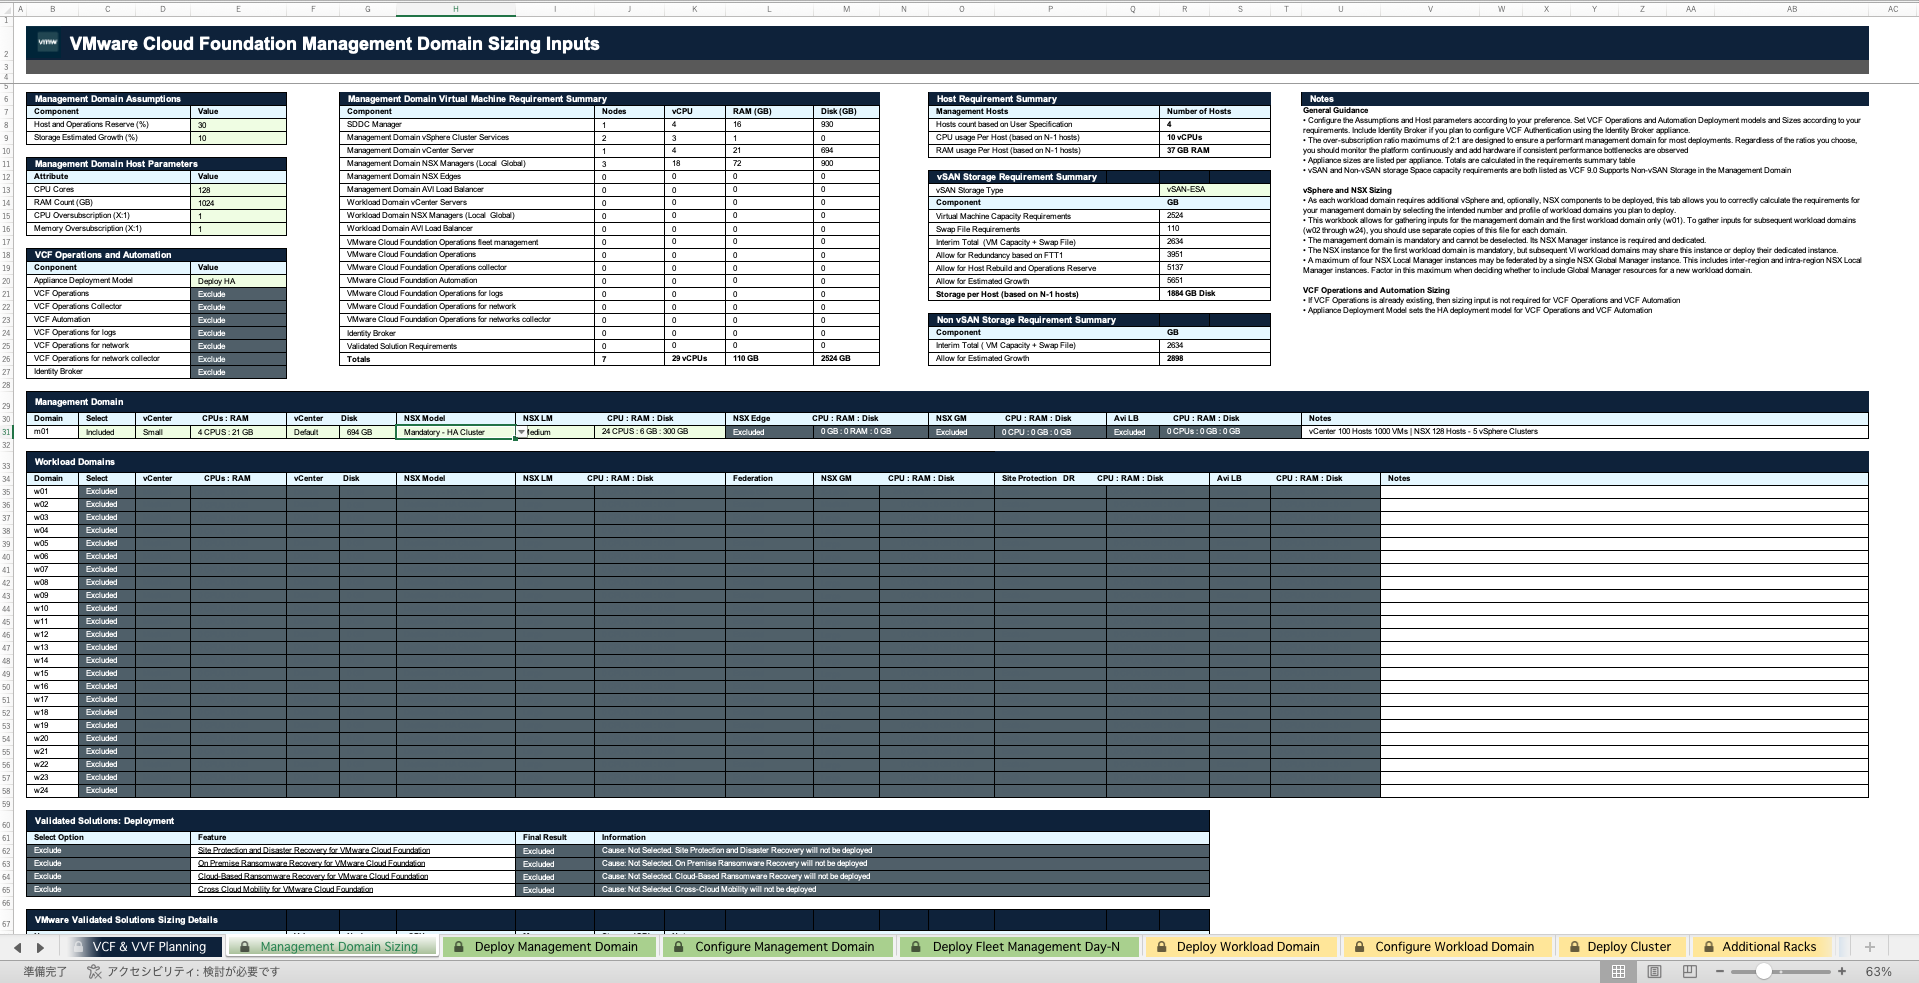Select Identity Broker Exclude cell

coord(238,372)
